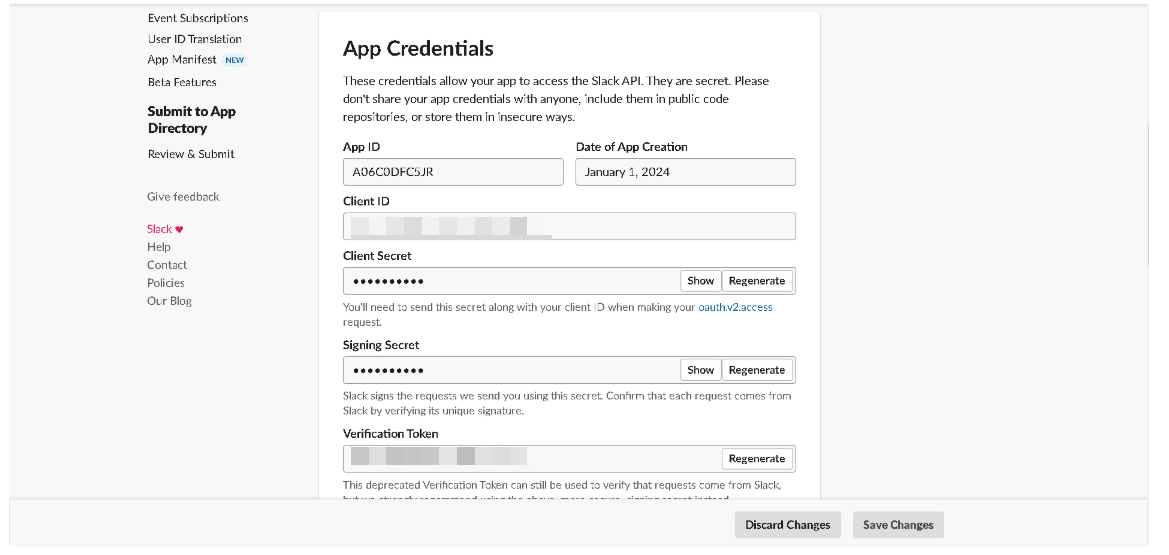
Task: Open the Contact link
Action: (167, 265)
